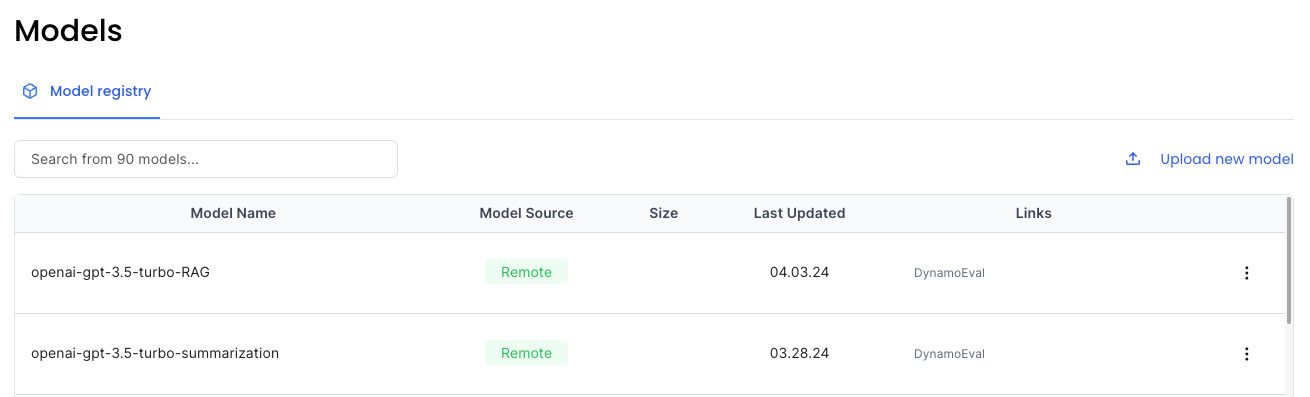The height and width of the screenshot is (397, 1310).
Task: Open DynamoEval link for turbo-summarization model
Action: 949,354
